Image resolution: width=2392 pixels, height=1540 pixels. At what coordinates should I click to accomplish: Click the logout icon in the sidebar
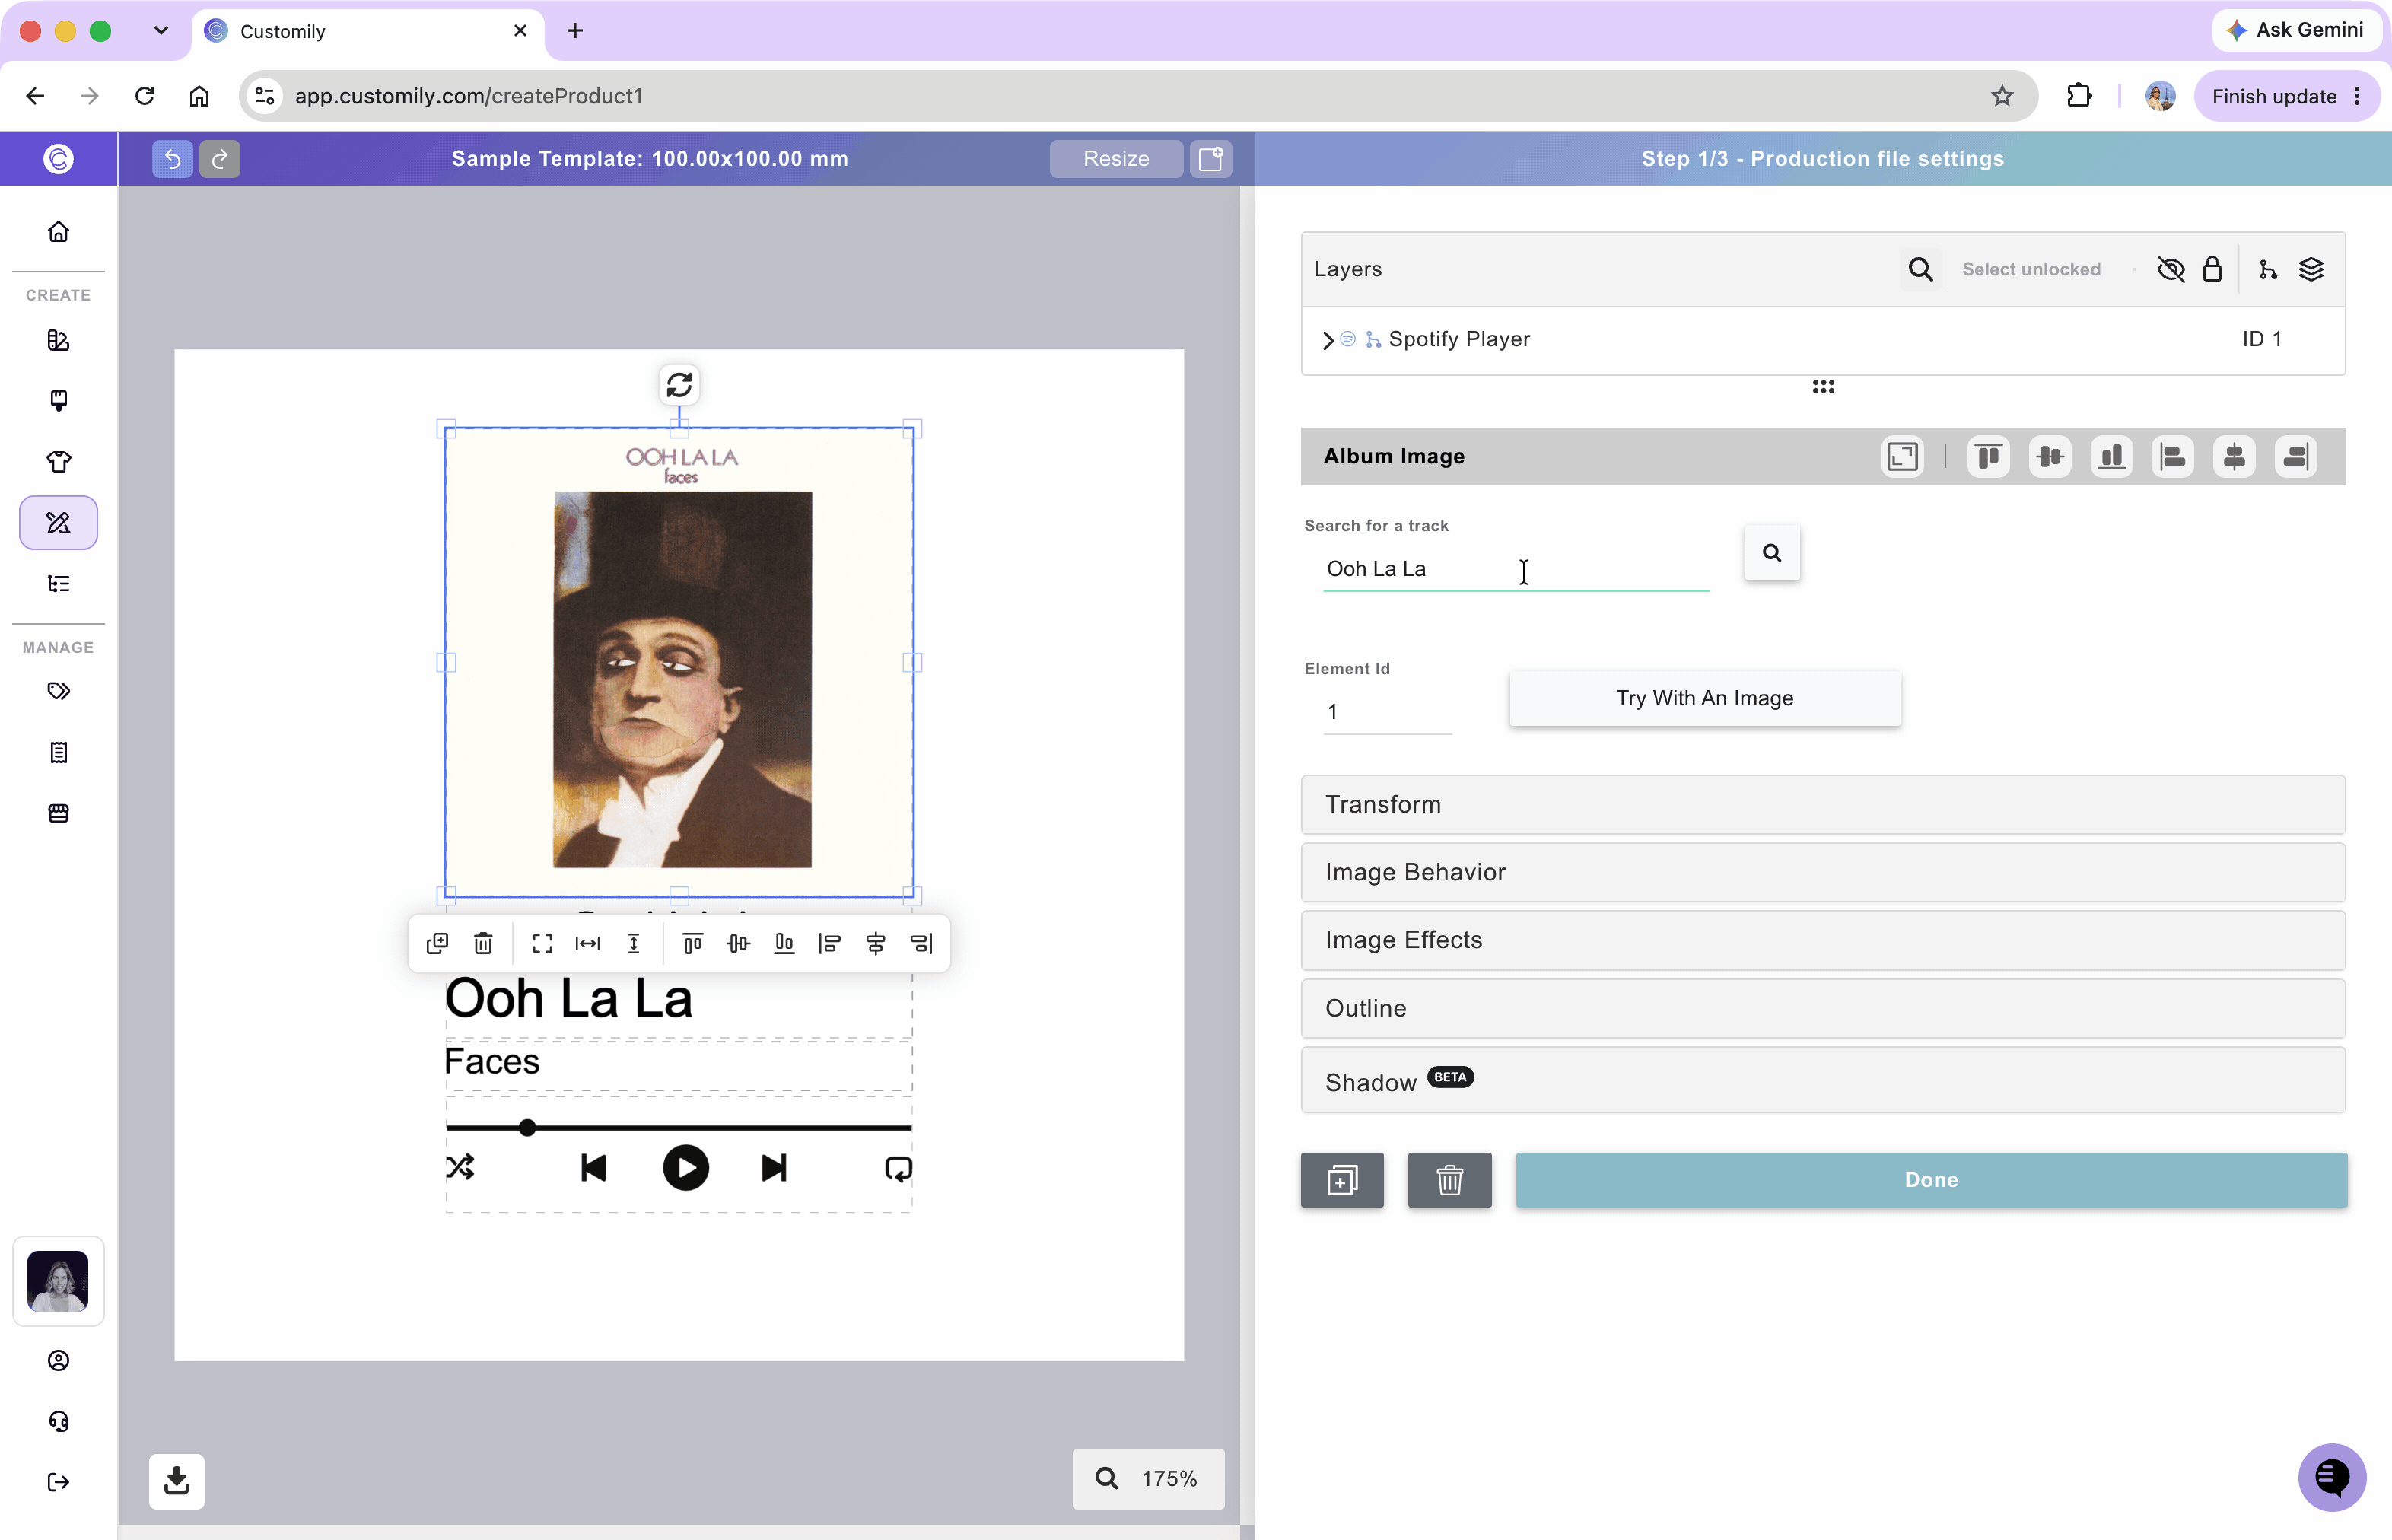pos(58,1482)
